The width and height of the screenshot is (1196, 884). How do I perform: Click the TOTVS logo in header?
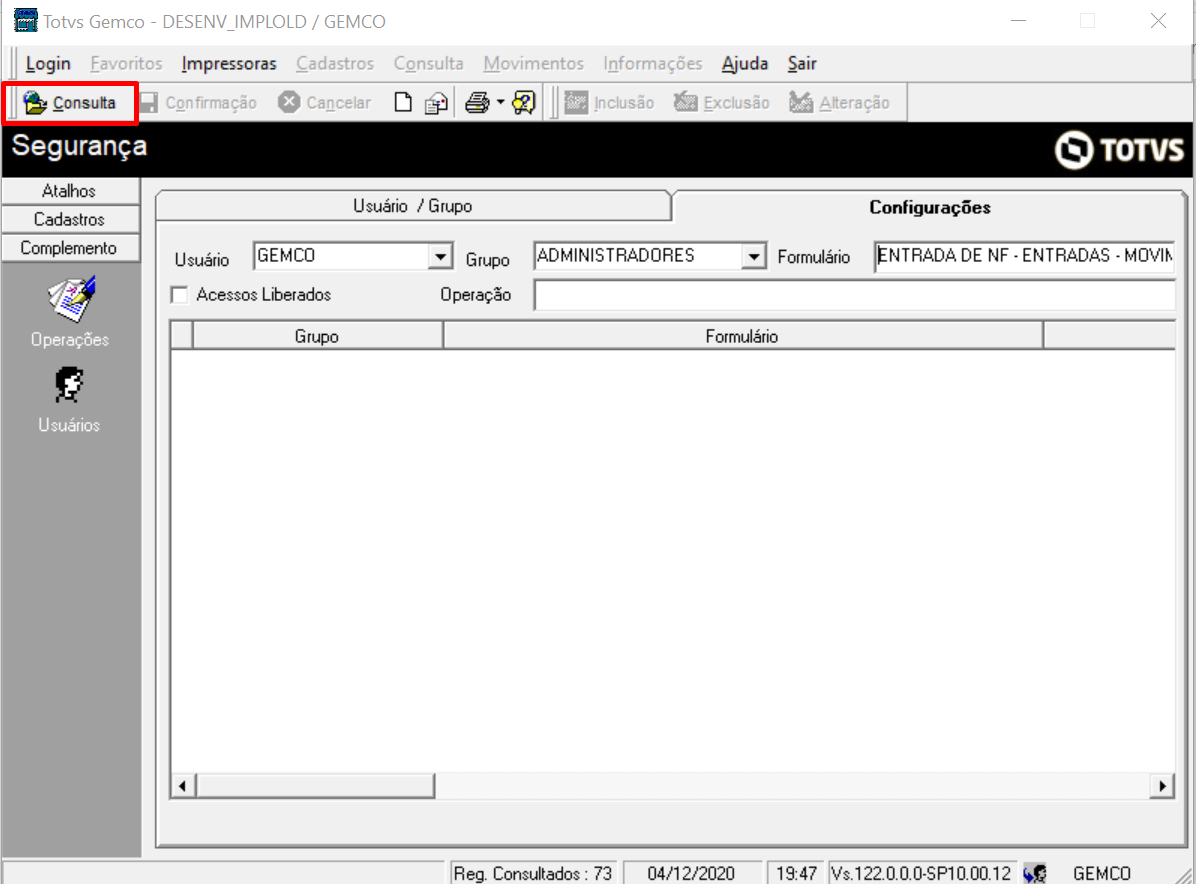click(x=1119, y=149)
